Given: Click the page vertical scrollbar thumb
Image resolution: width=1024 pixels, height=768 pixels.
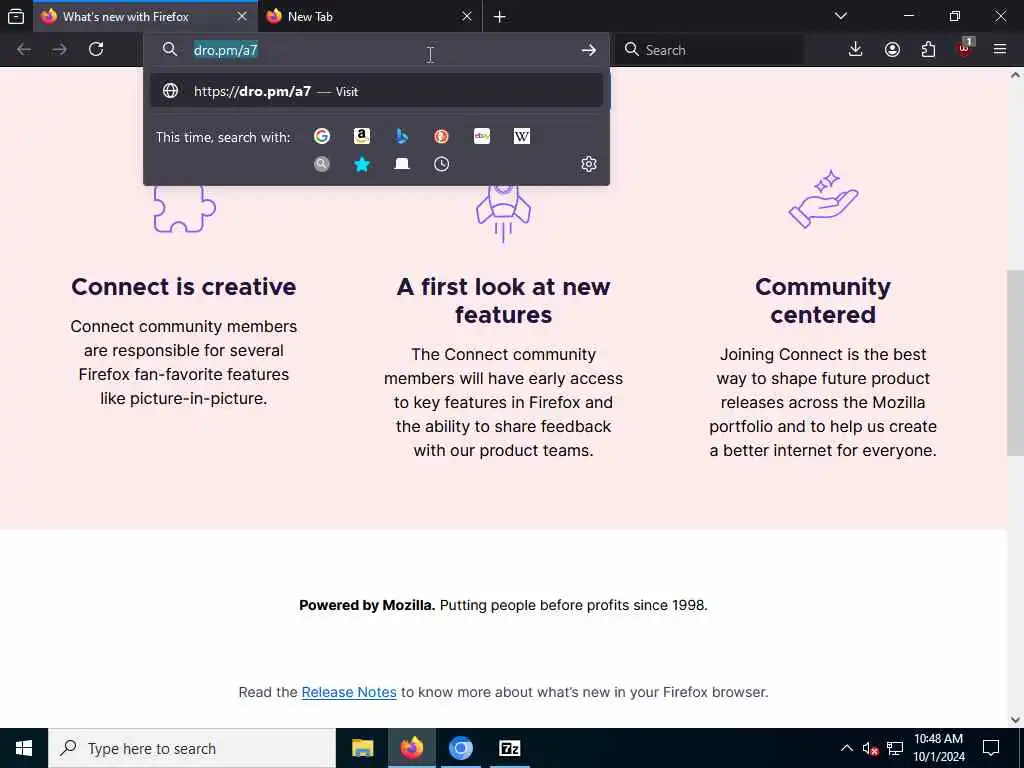Looking at the screenshot, I should pos(1015,362).
